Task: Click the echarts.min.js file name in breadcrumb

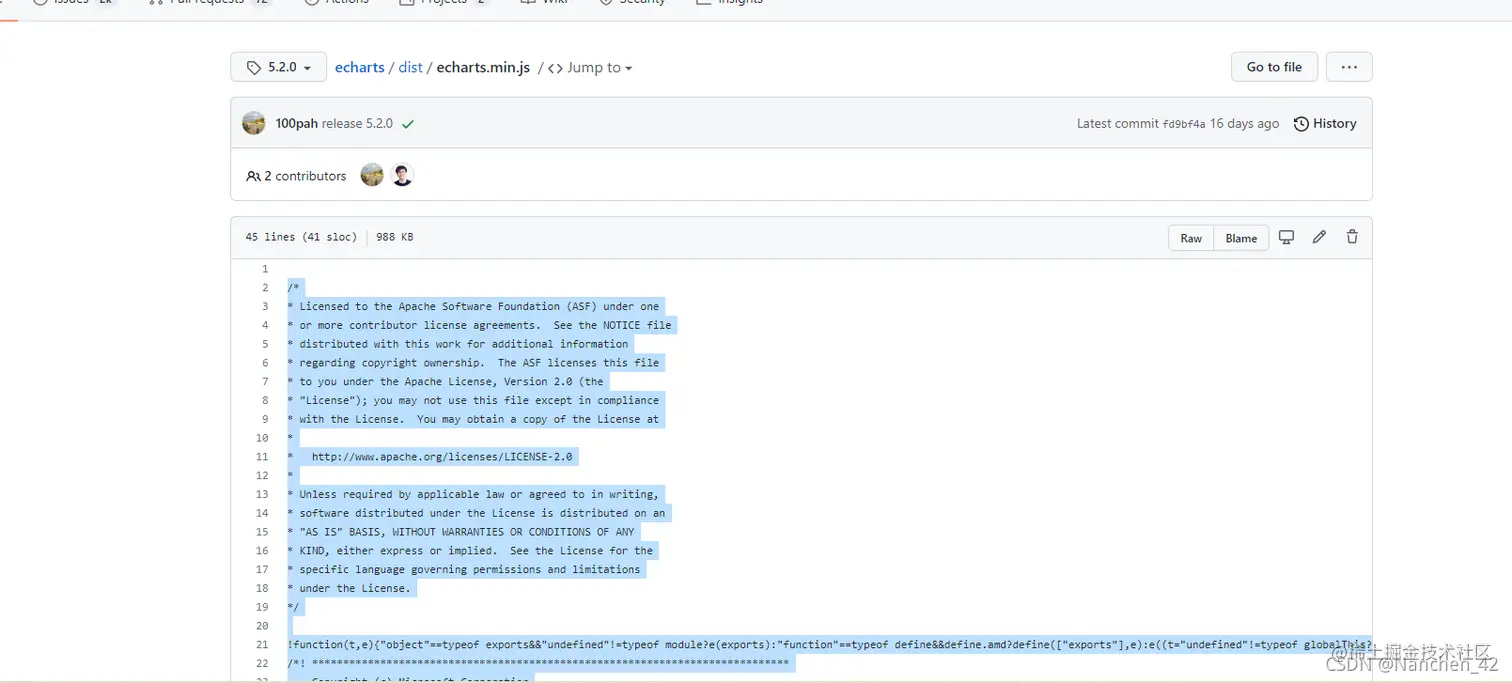Action: pyautogui.click(x=483, y=68)
